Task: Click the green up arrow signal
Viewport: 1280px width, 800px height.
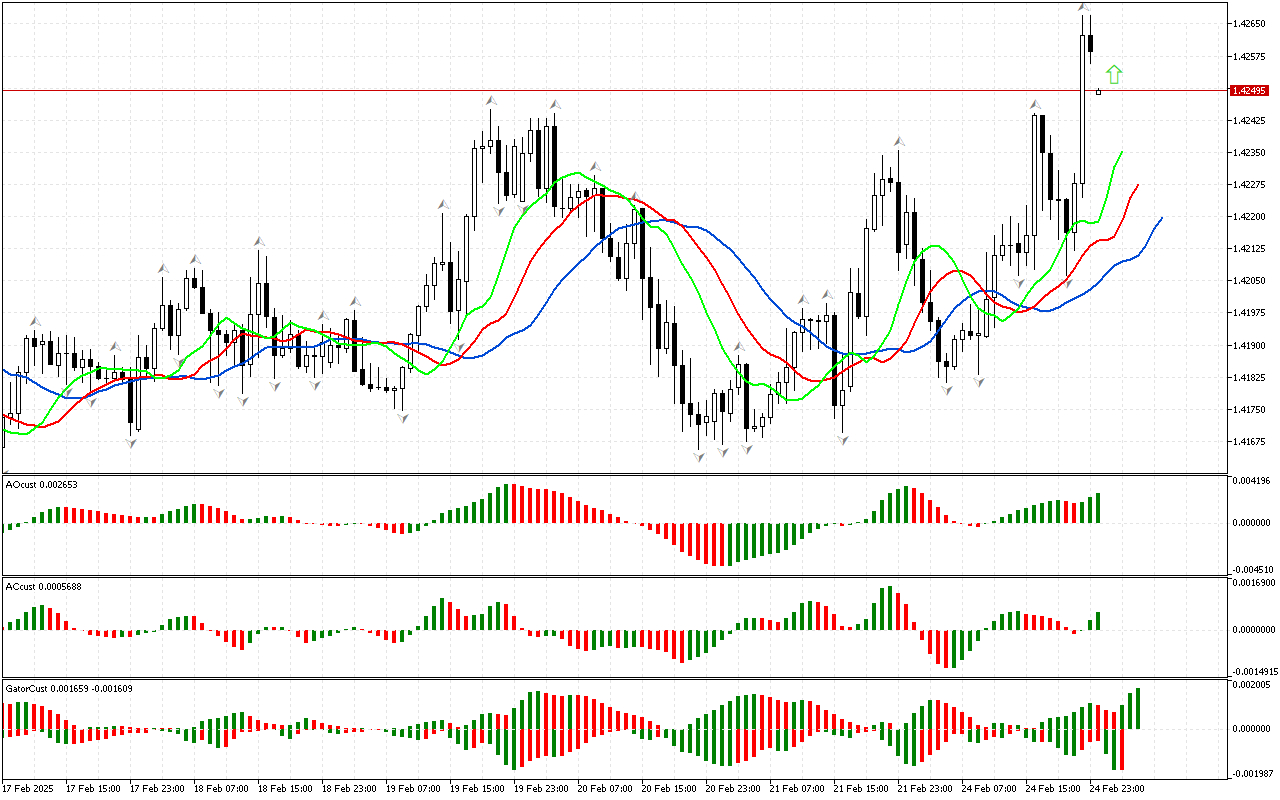Action: pyautogui.click(x=1114, y=74)
